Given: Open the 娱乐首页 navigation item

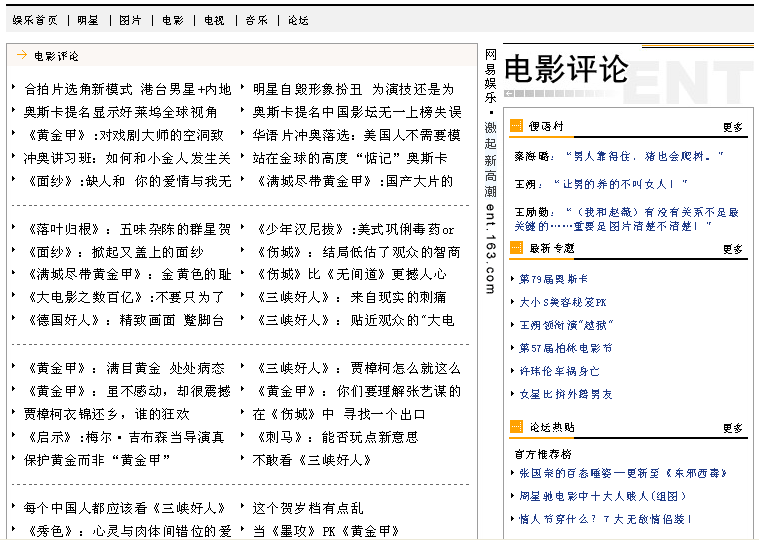Looking at the screenshot, I should [x=35, y=20].
